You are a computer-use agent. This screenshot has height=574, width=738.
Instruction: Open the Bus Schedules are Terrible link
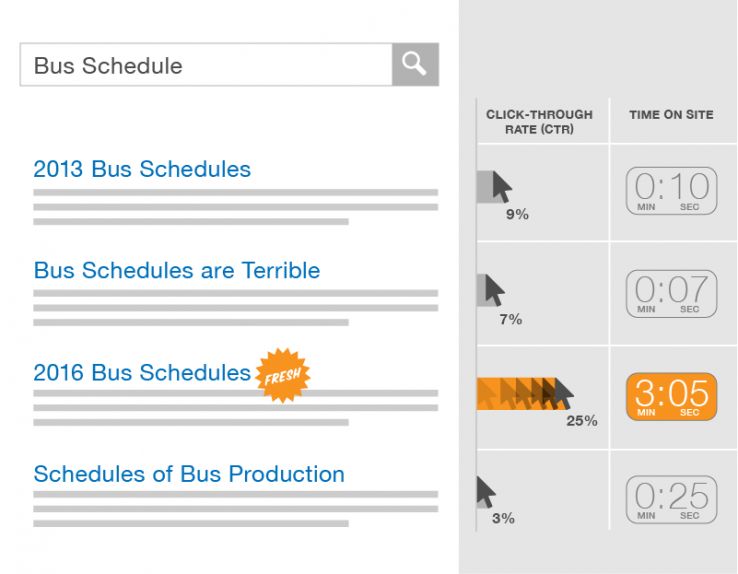click(177, 270)
